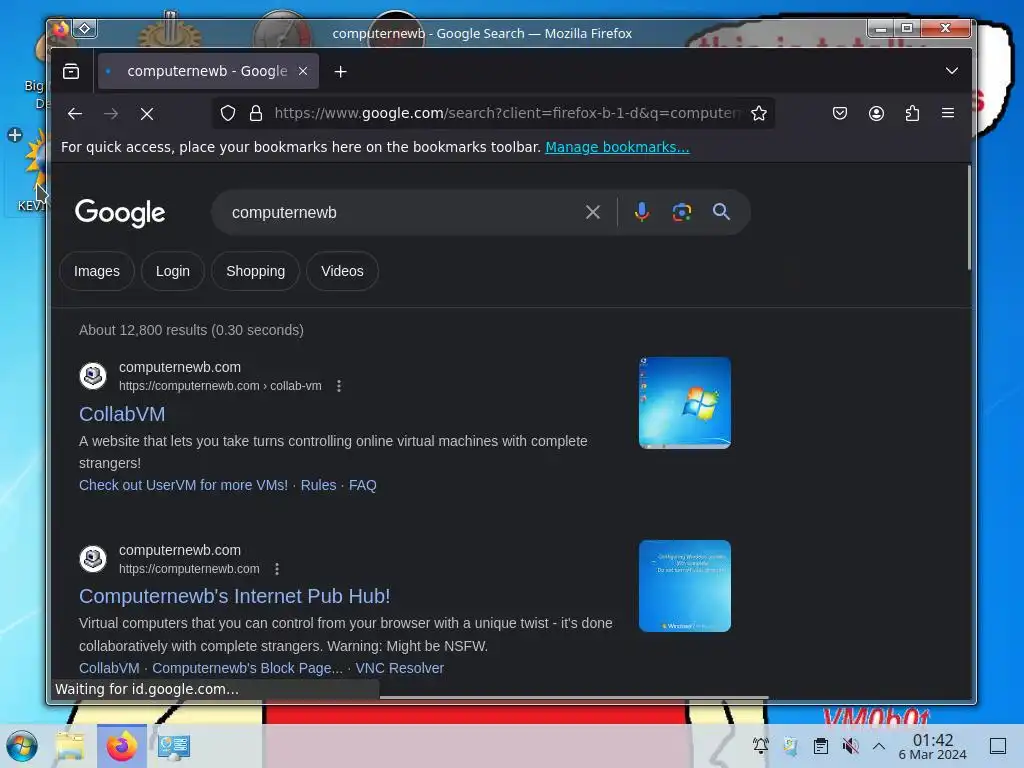Open the file manager taskbar icon
1024x768 pixels.
pyautogui.click(x=70, y=746)
